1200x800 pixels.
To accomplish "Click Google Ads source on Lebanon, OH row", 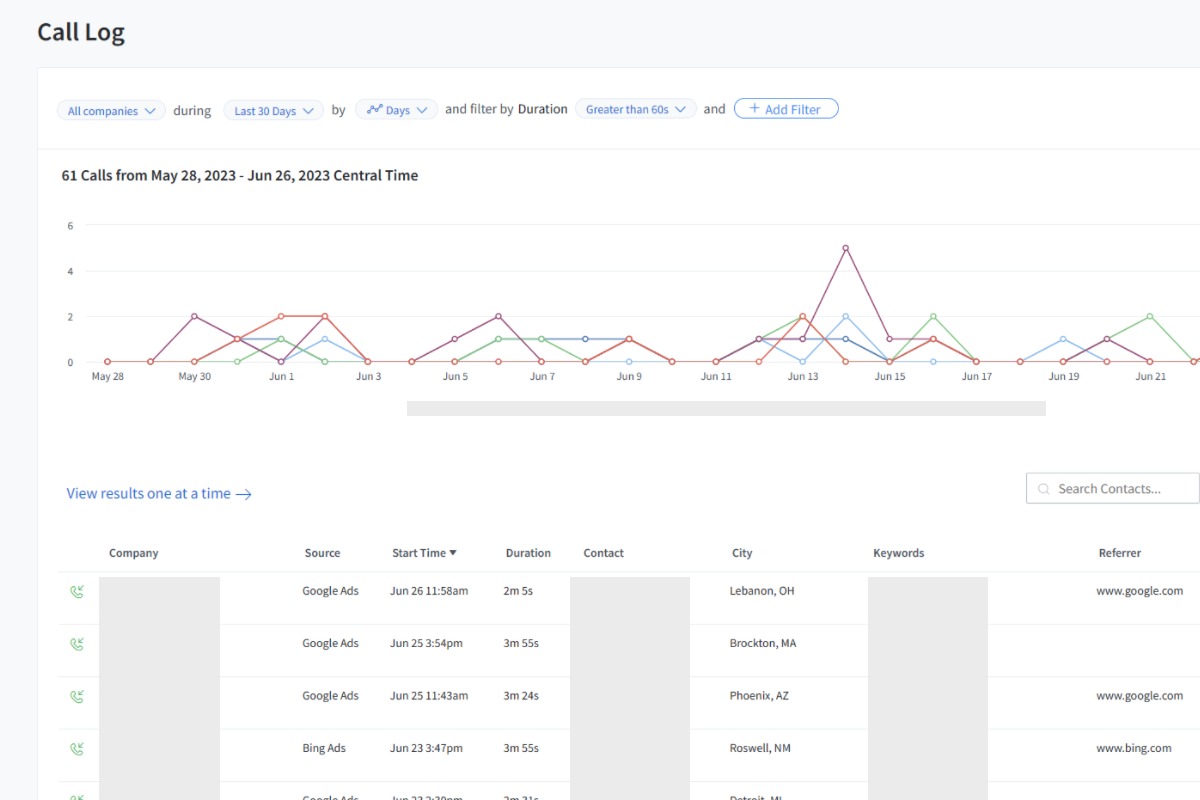I will click(330, 591).
